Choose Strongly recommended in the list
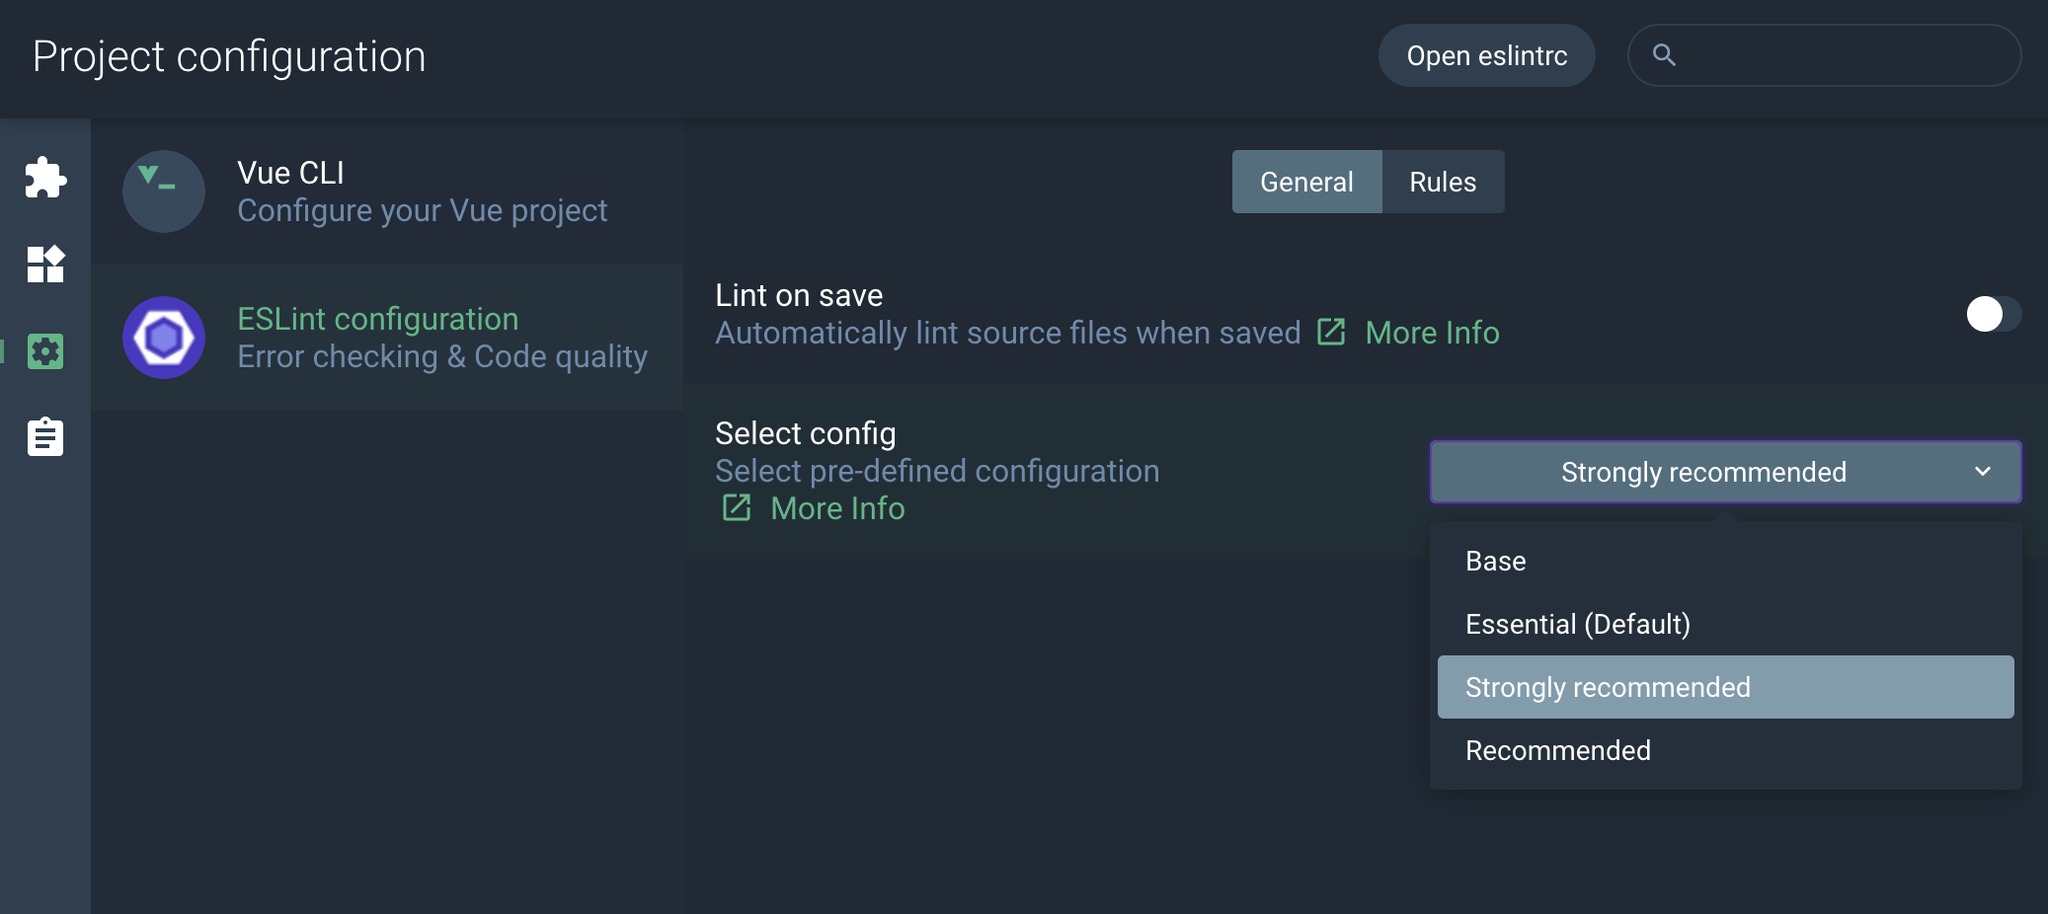 tap(1725, 687)
